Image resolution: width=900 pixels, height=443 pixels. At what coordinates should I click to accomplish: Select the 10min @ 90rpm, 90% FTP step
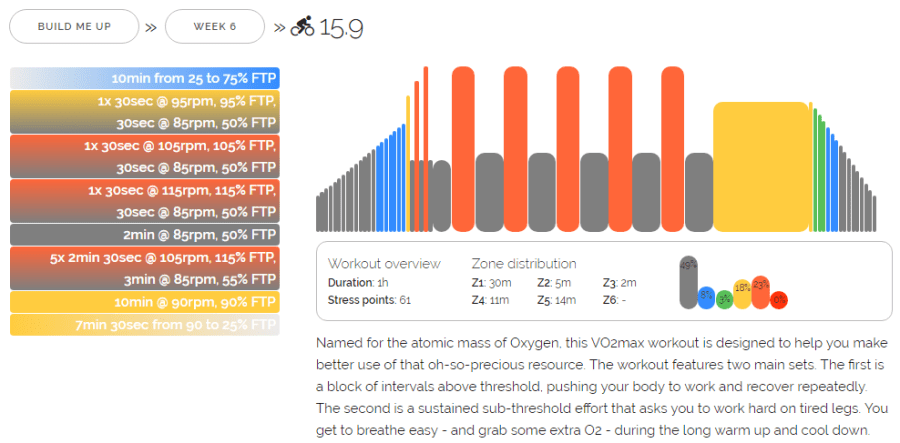click(x=145, y=302)
